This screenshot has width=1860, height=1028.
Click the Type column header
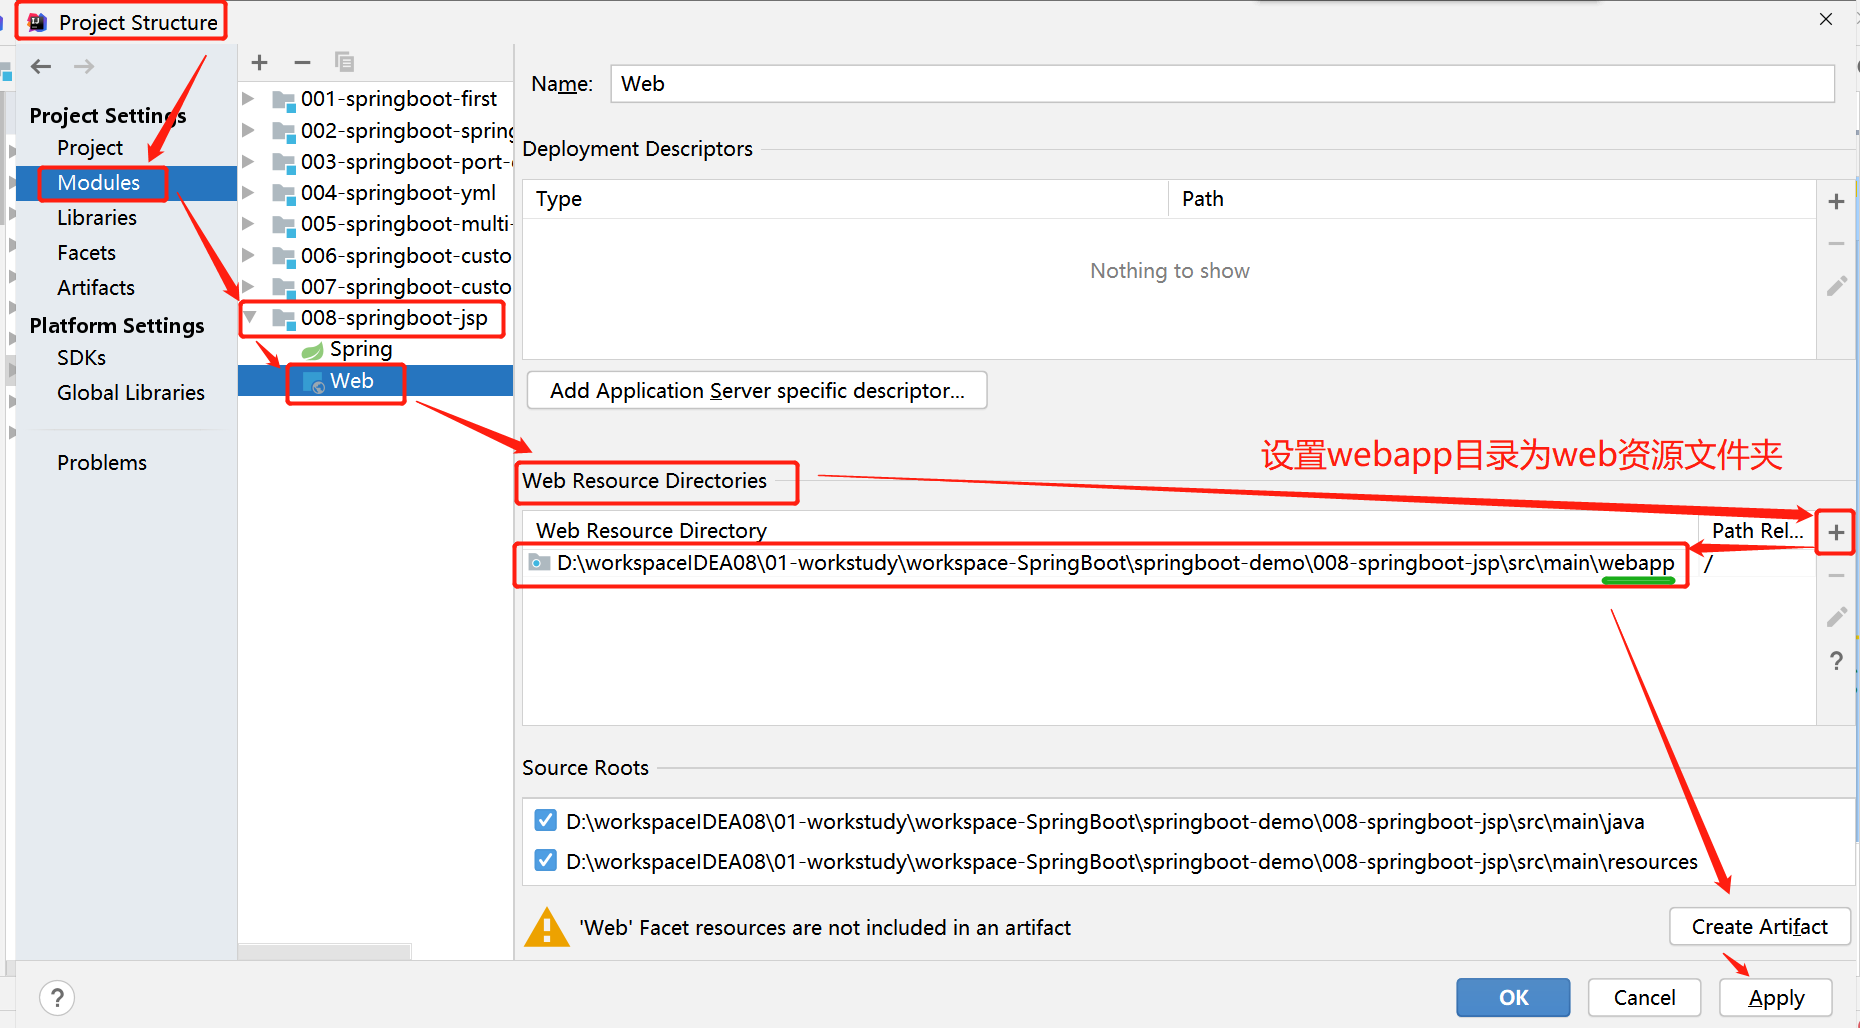tap(845, 199)
